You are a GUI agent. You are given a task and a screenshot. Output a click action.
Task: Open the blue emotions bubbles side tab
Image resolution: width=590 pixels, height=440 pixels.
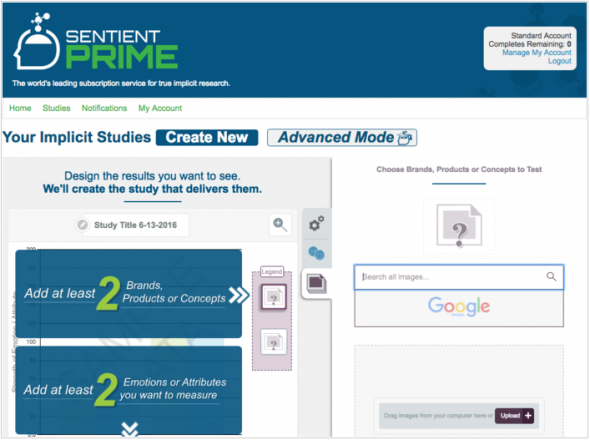tap(316, 253)
